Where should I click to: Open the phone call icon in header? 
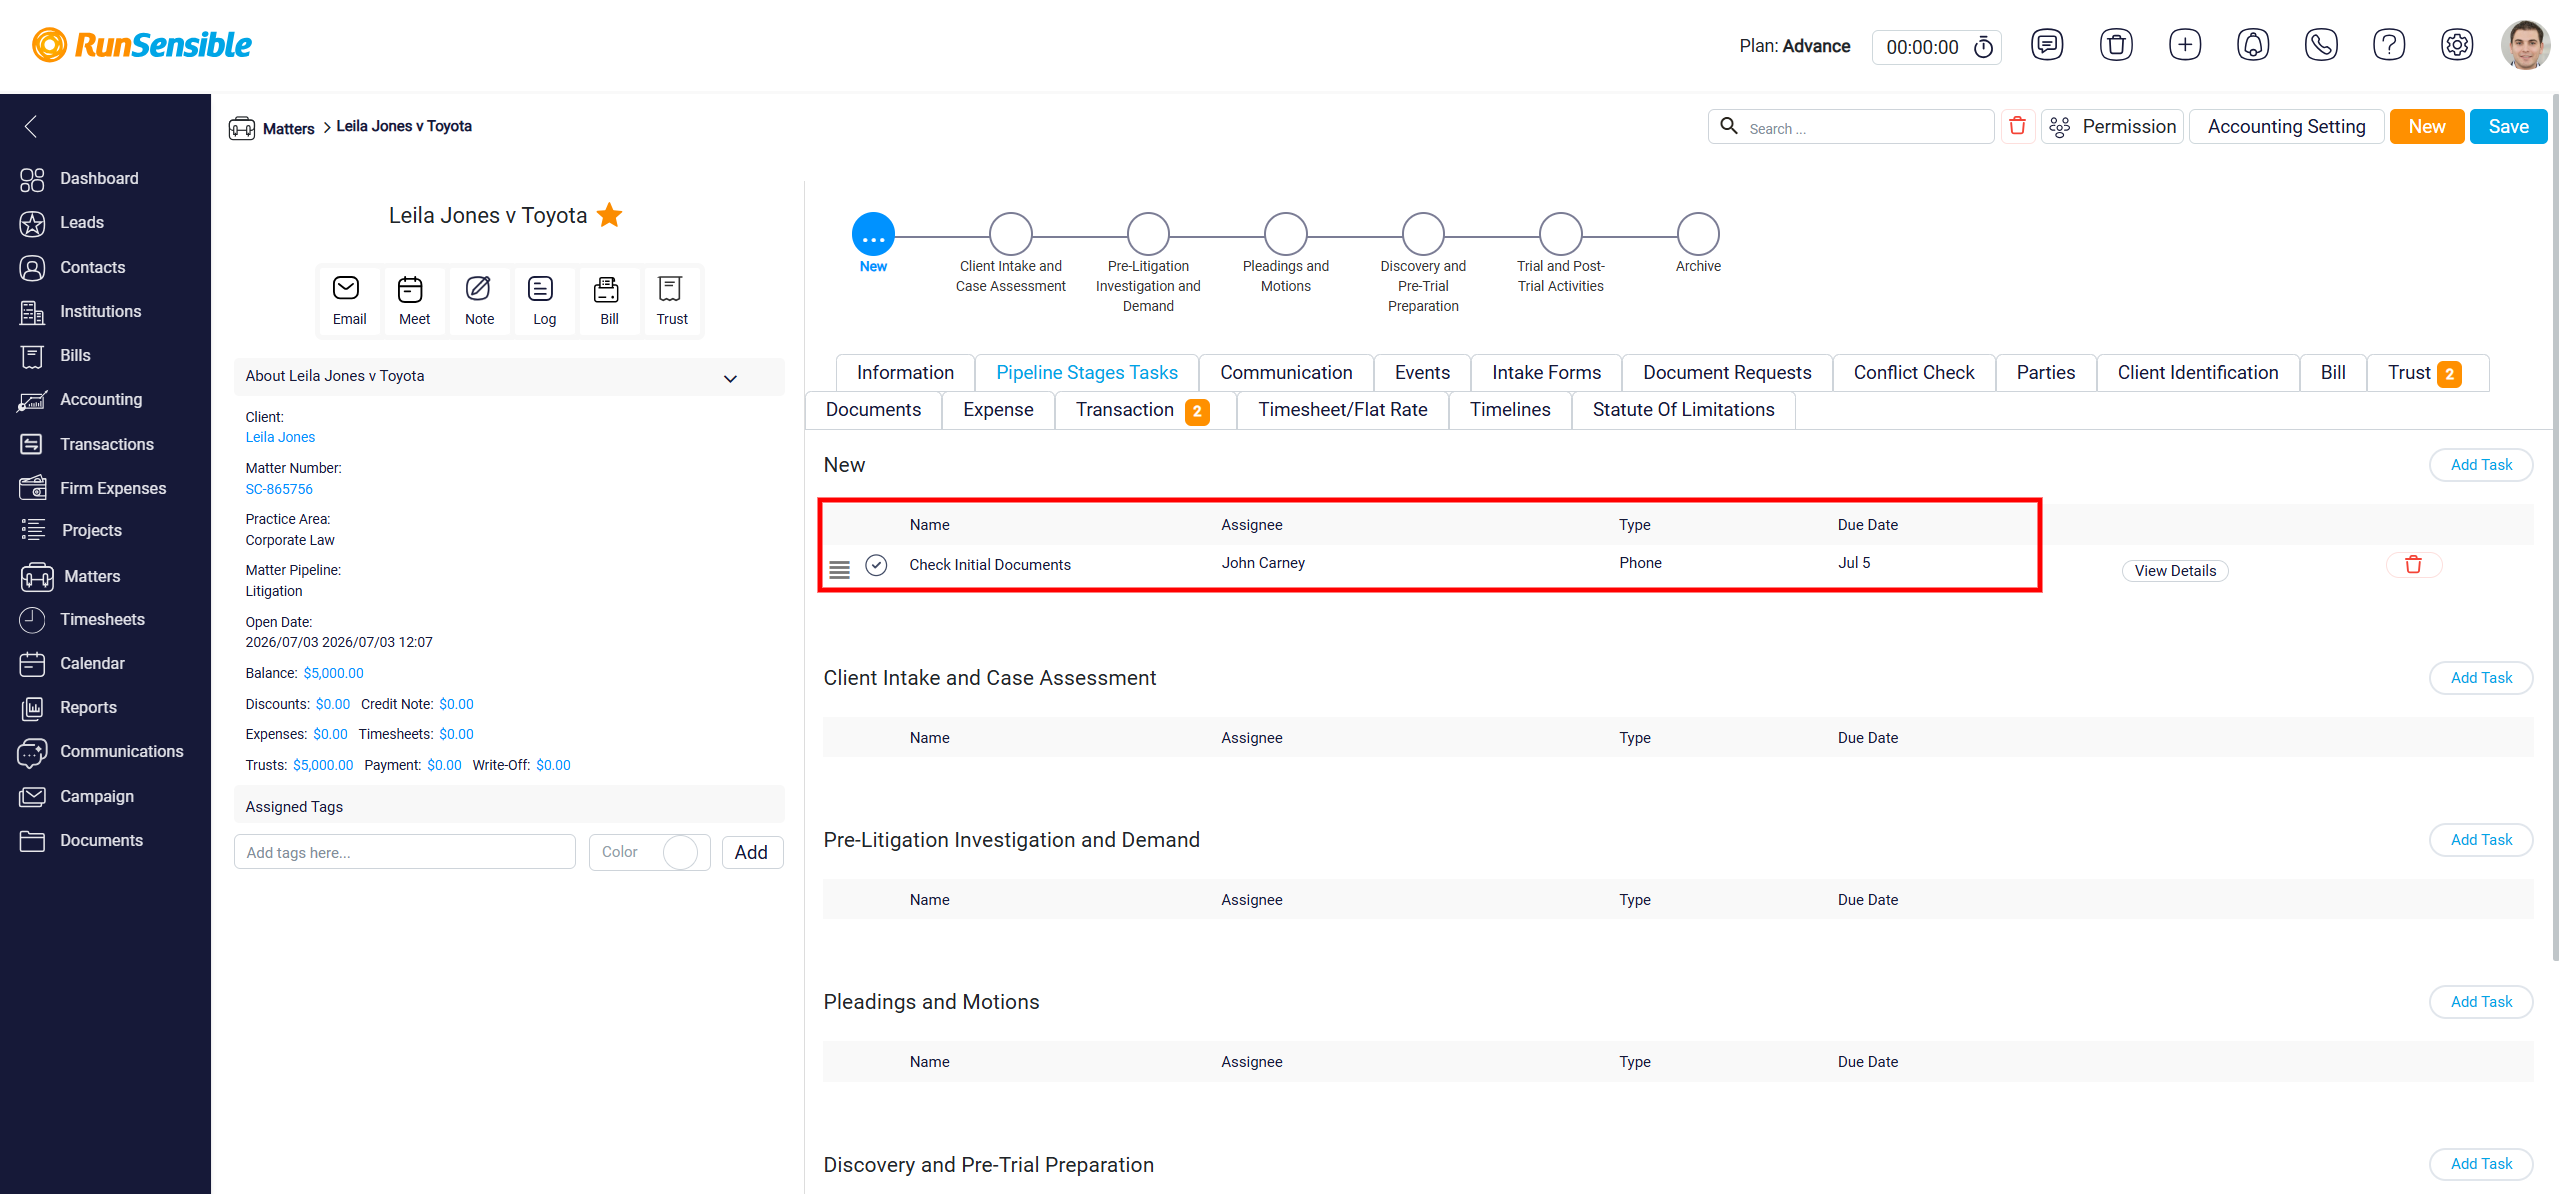point(2320,45)
